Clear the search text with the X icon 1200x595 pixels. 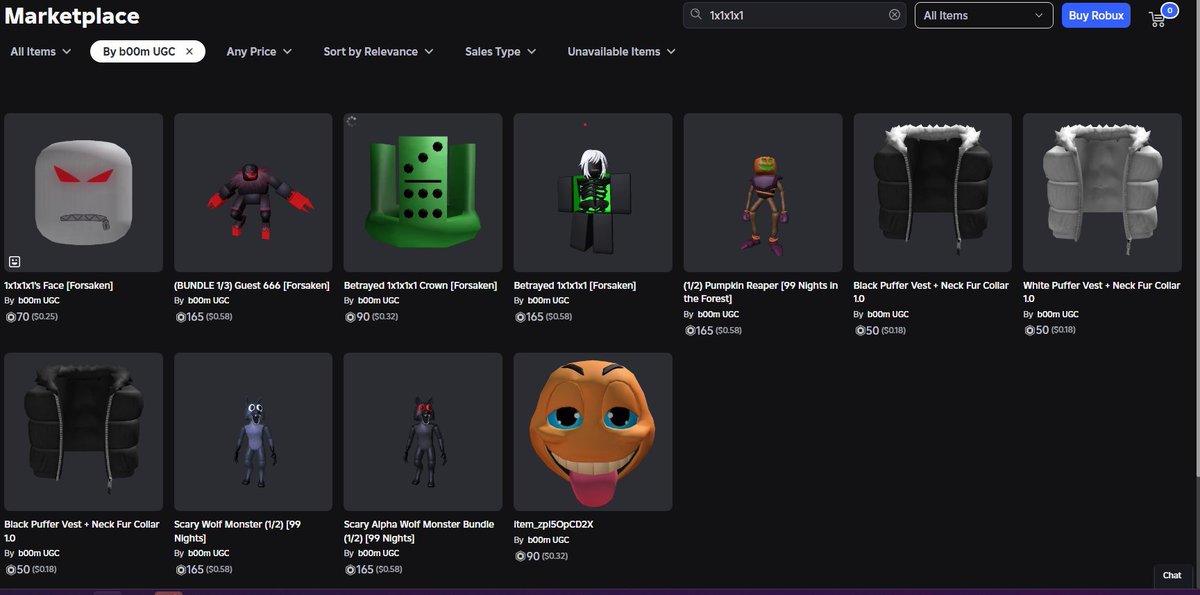[894, 15]
